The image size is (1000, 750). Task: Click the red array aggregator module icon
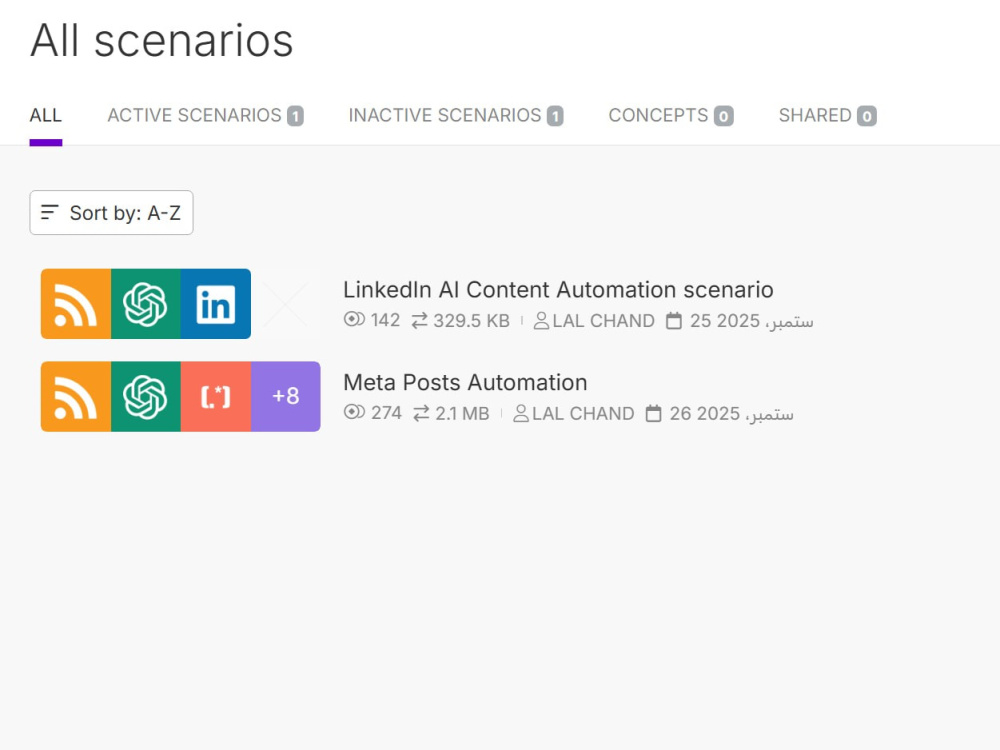(216, 397)
